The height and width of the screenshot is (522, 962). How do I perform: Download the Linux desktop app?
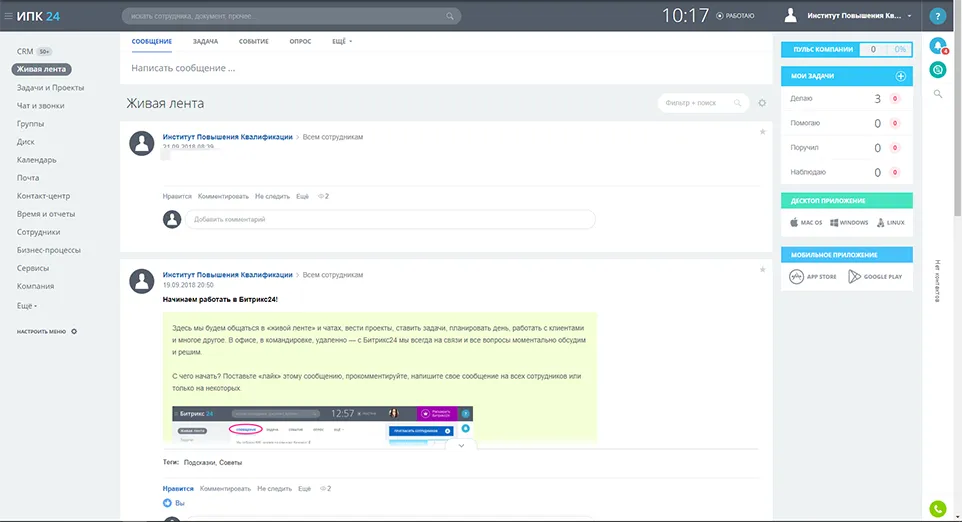(891, 223)
